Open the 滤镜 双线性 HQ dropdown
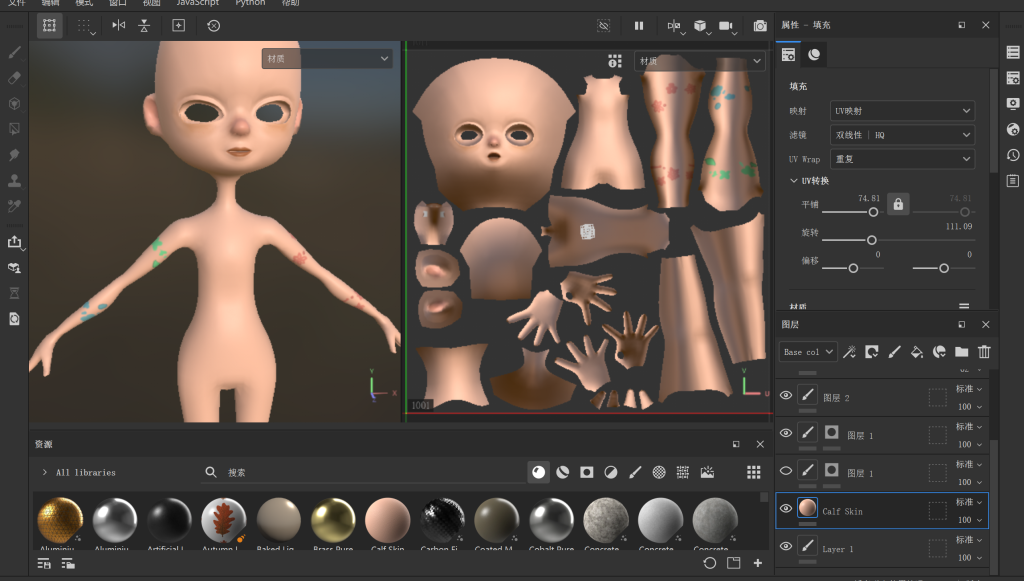Viewport: 1024px width, 581px height. coord(902,135)
